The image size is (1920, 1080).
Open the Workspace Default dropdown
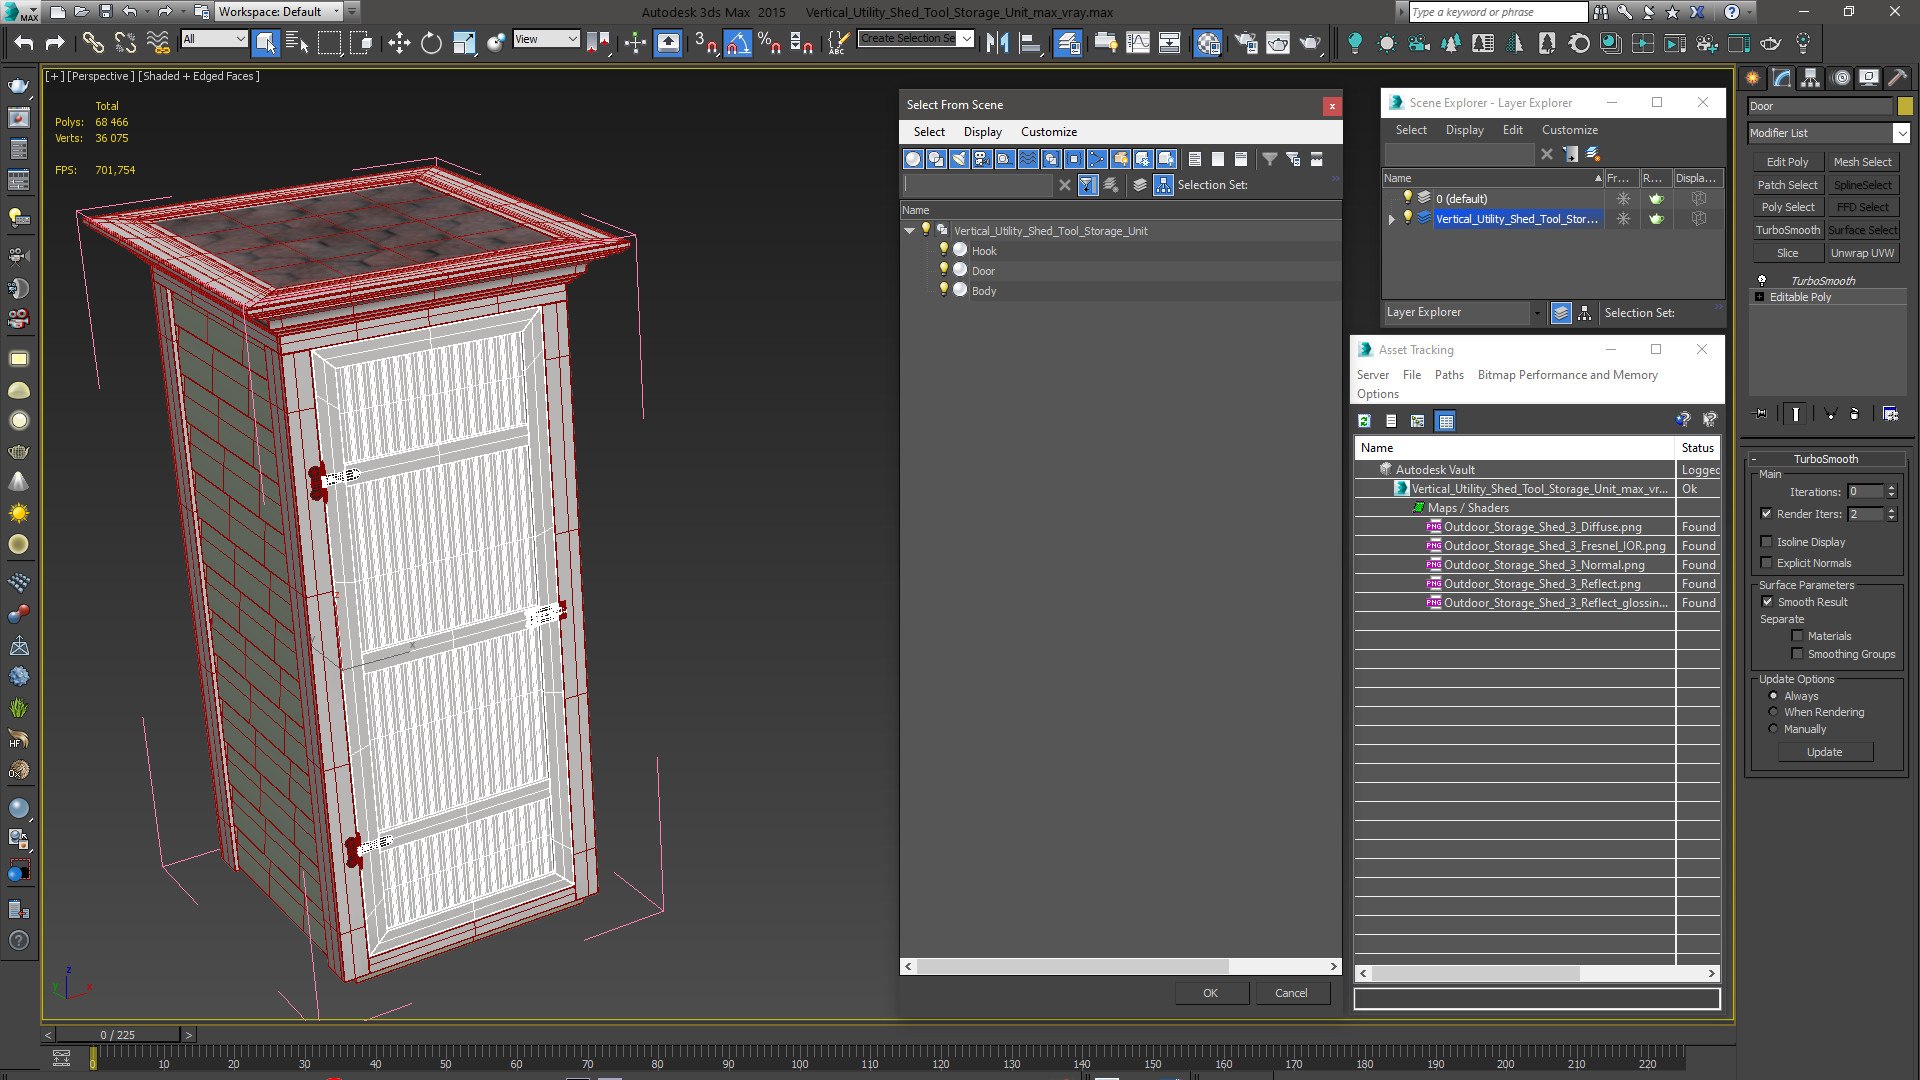[279, 12]
